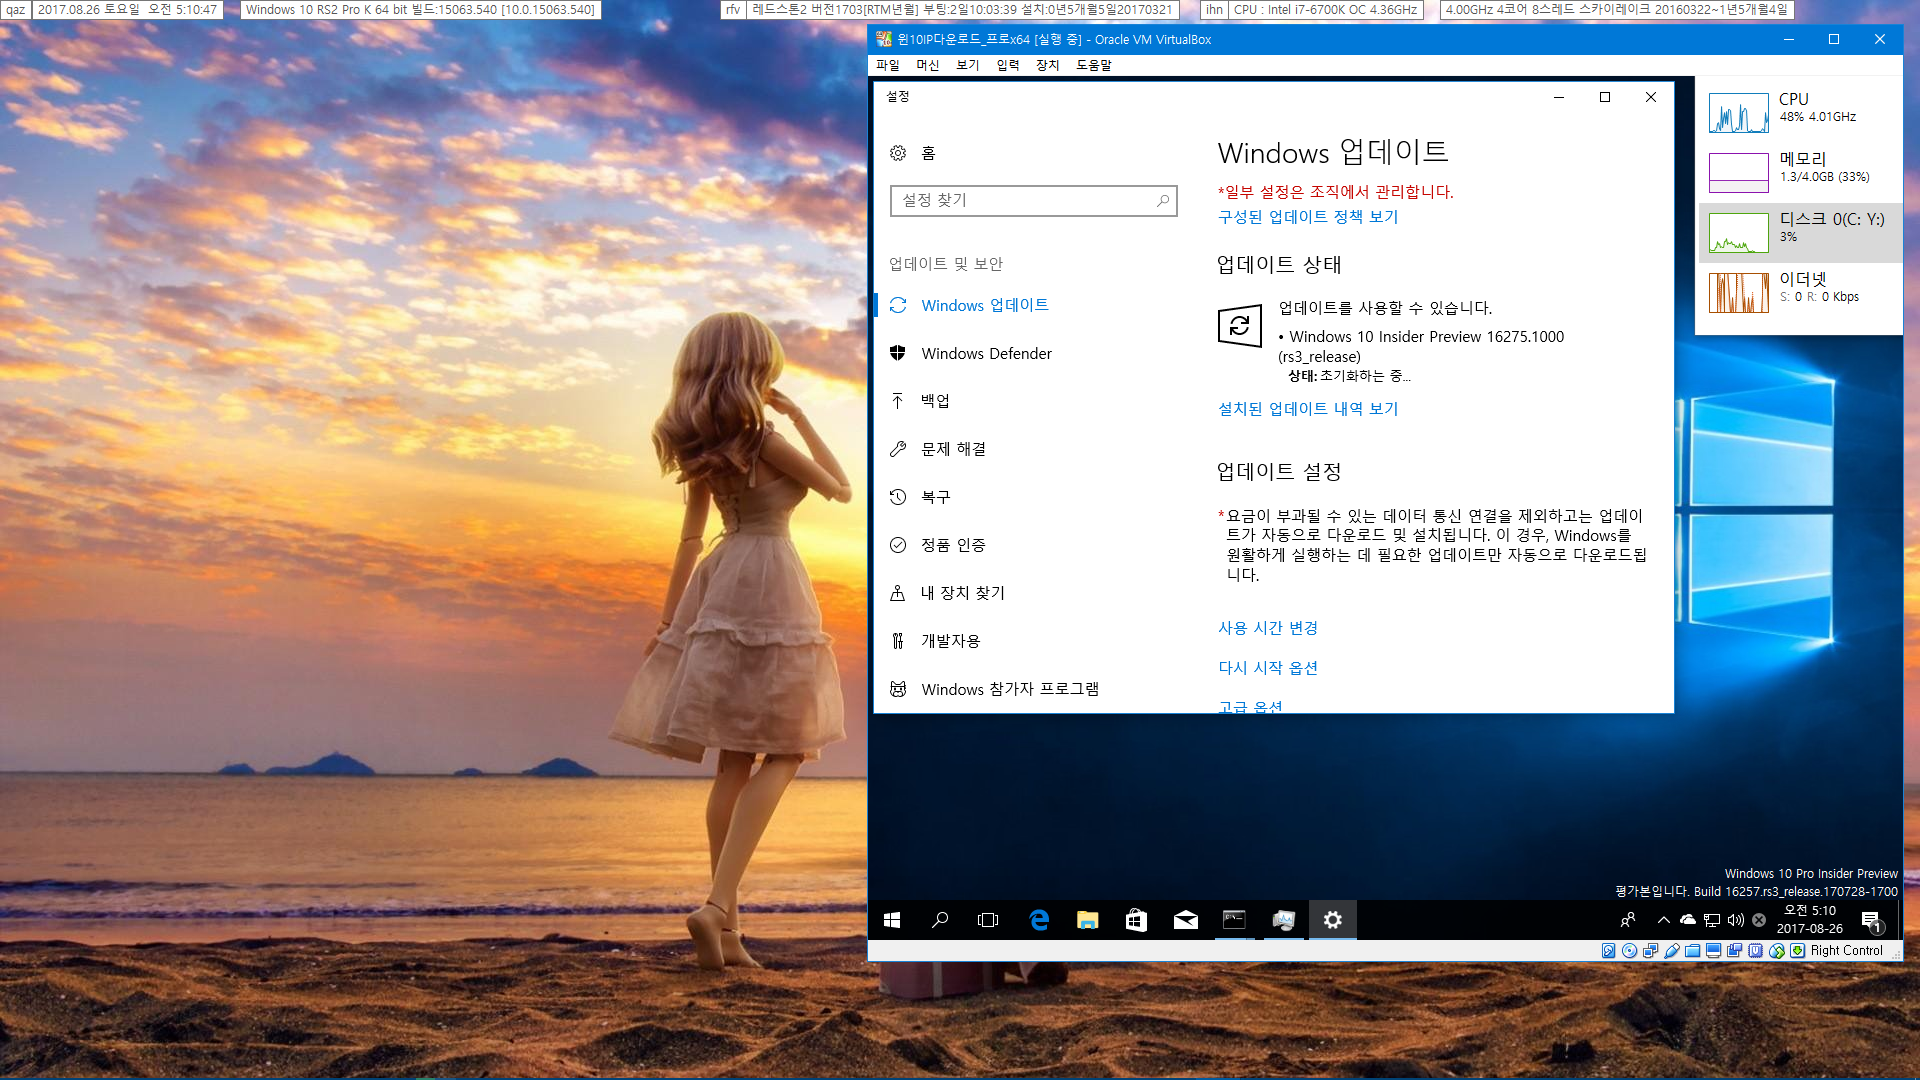Click Advanced options (고급 옵션) link
Screen dimensions: 1920x1080
(x=1250, y=706)
